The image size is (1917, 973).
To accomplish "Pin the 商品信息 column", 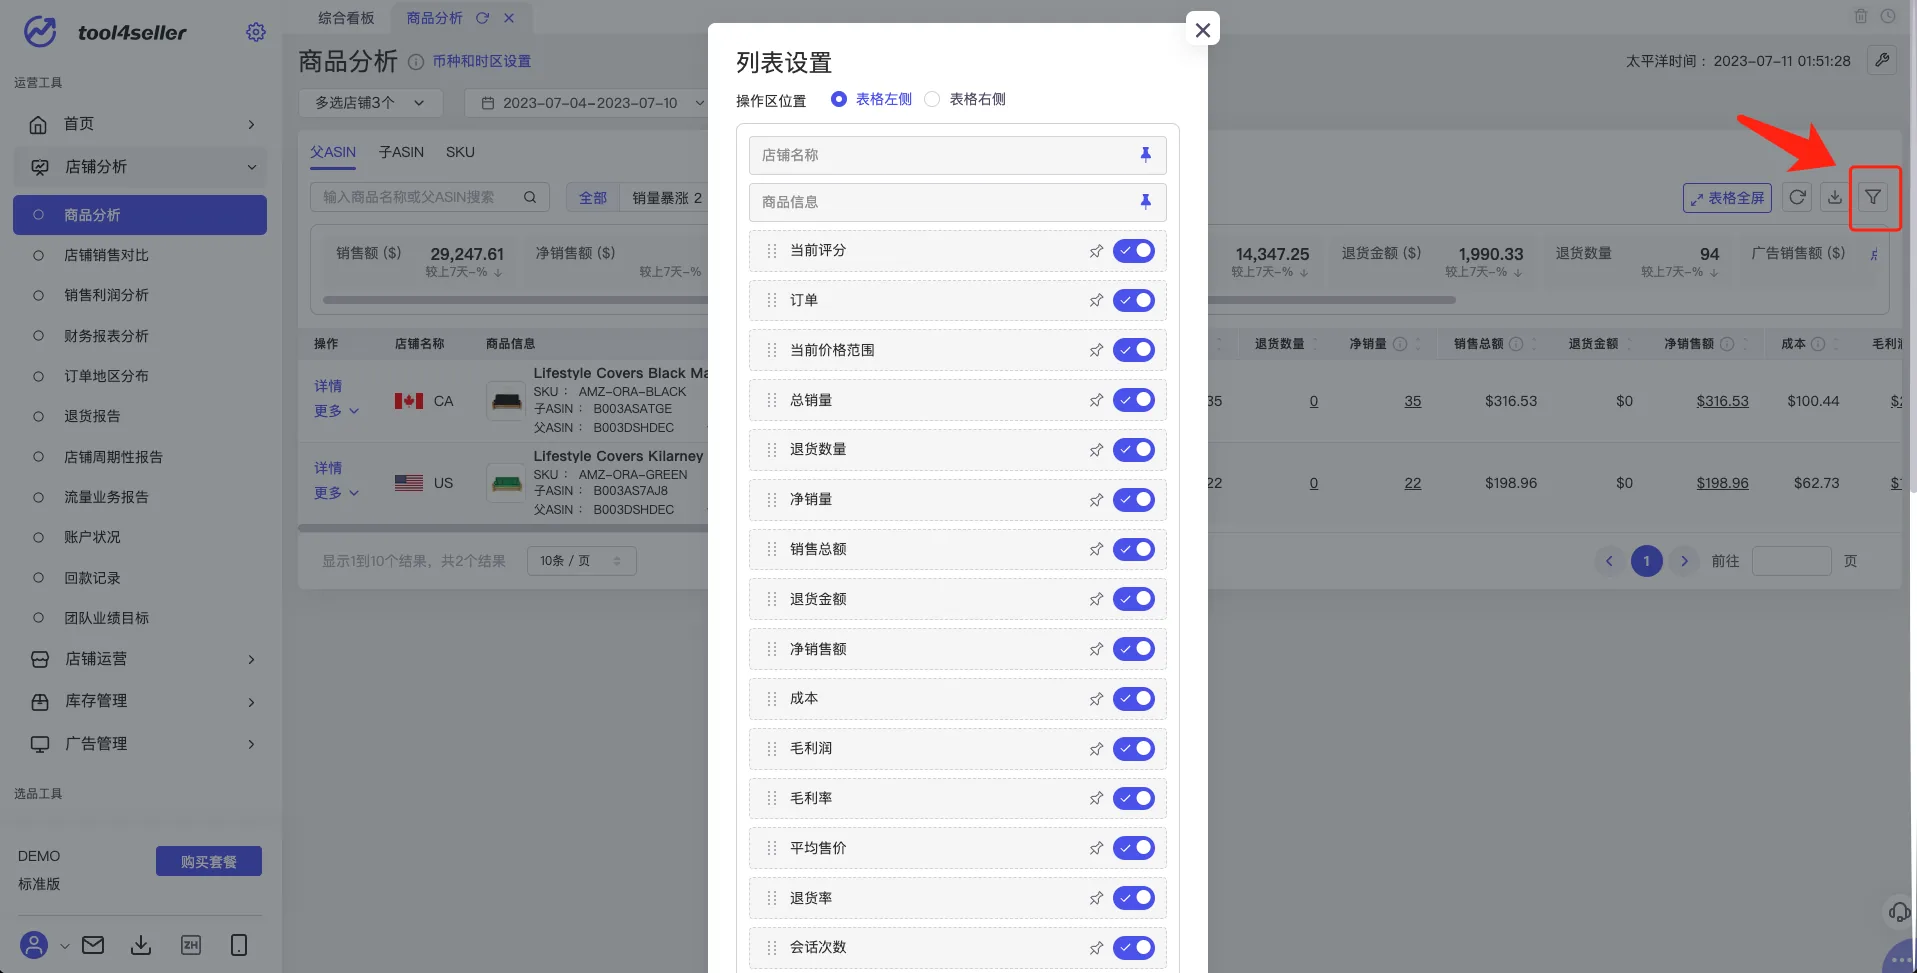I will [1146, 202].
